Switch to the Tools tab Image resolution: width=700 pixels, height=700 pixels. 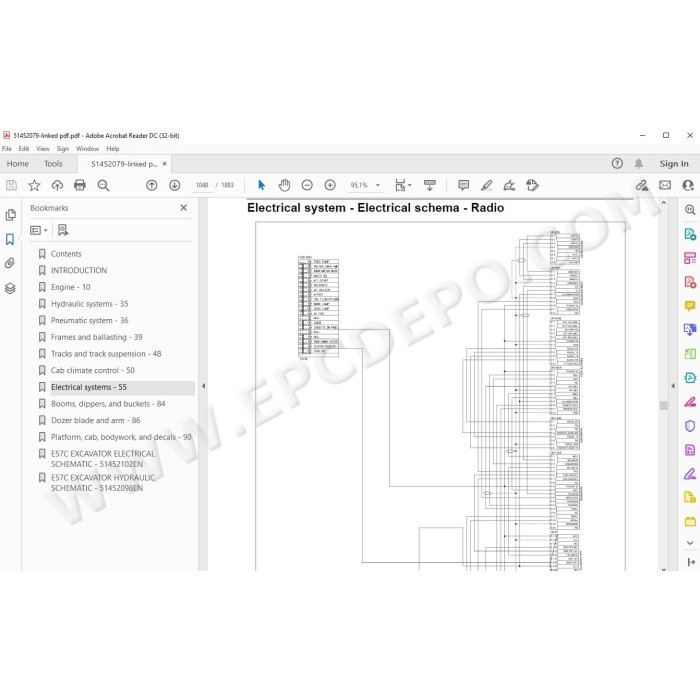[x=53, y=164]
